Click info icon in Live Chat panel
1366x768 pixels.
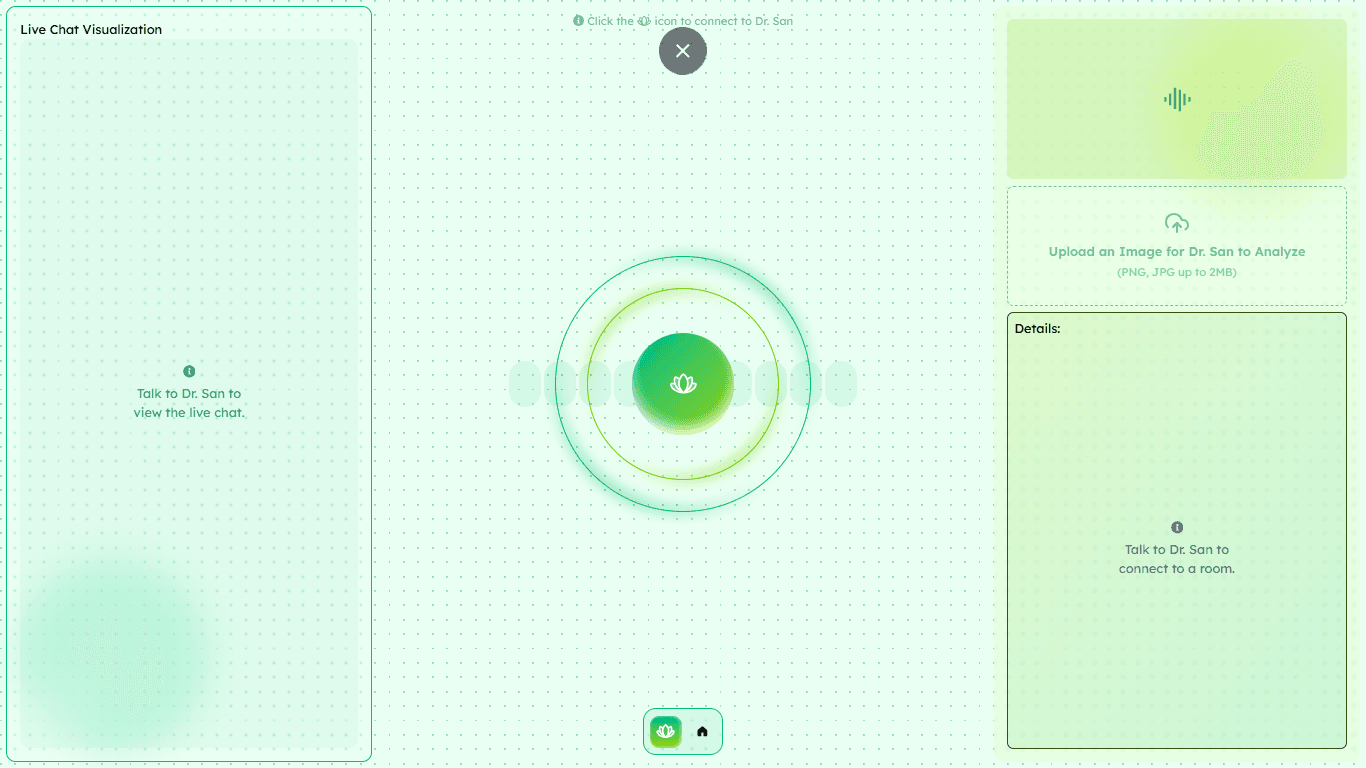point(189,372)
